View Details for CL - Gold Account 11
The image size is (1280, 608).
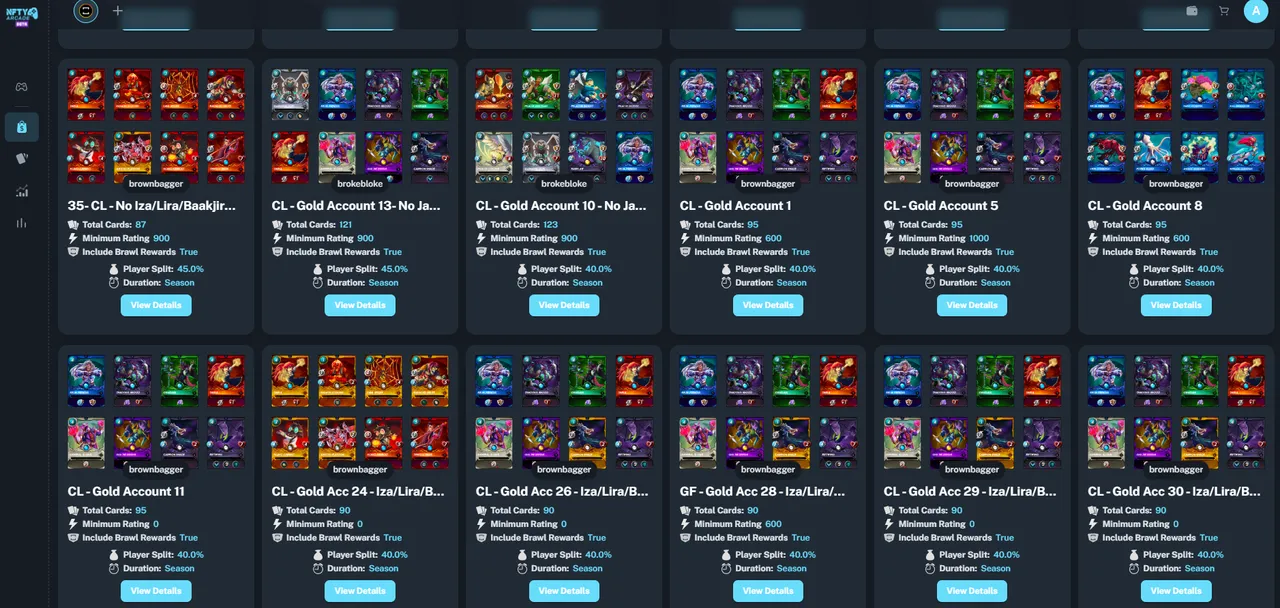point(156,590)
